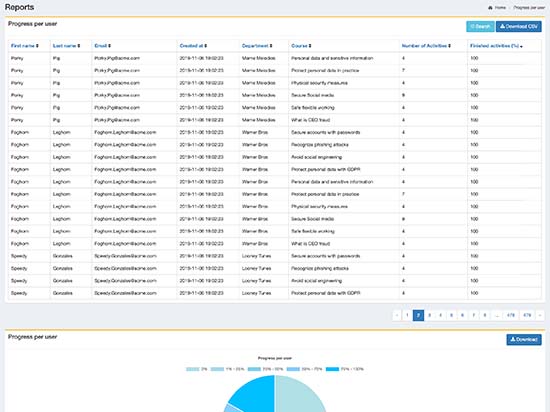Go to results page 6
The width and height of the screenshot is (550, 412).
click(462, 315)
